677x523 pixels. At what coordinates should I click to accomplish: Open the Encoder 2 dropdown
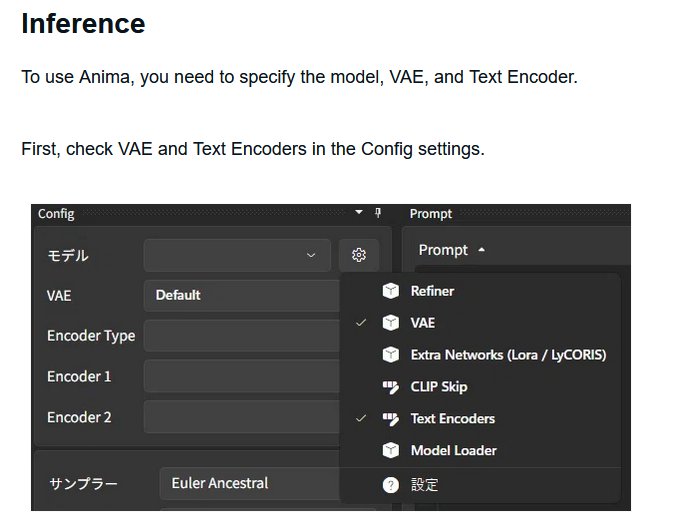(x=242, y=417)
